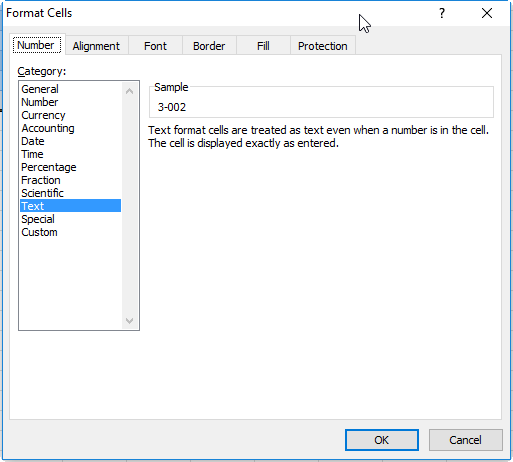
Task: Select the Number tab
Action: coord(36,45)
